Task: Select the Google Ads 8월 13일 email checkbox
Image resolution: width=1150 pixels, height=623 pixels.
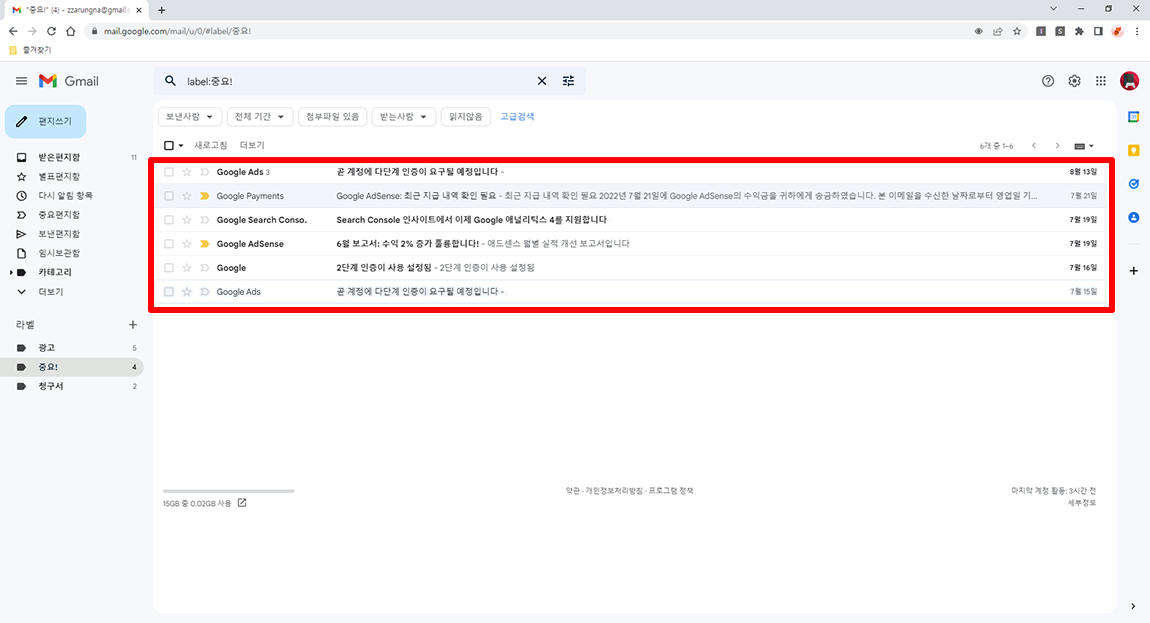Action: click(169, 172)
